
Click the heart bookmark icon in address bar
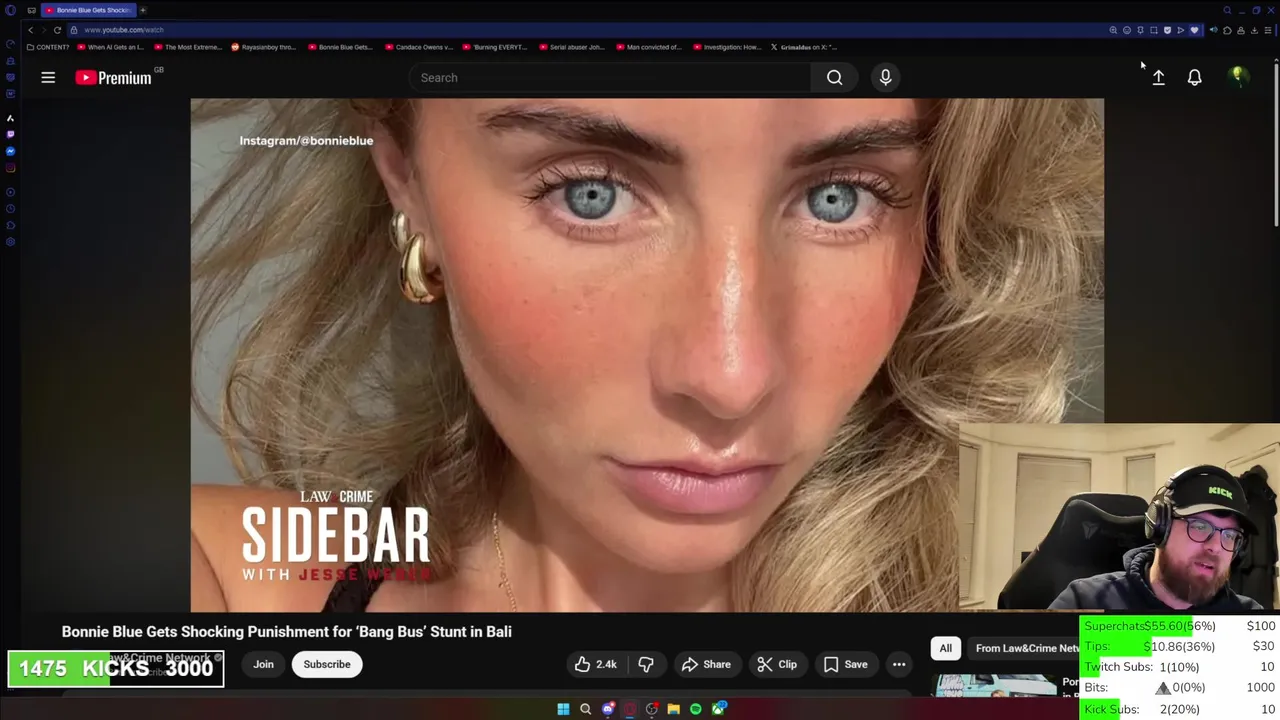[x=1194, y=30]
